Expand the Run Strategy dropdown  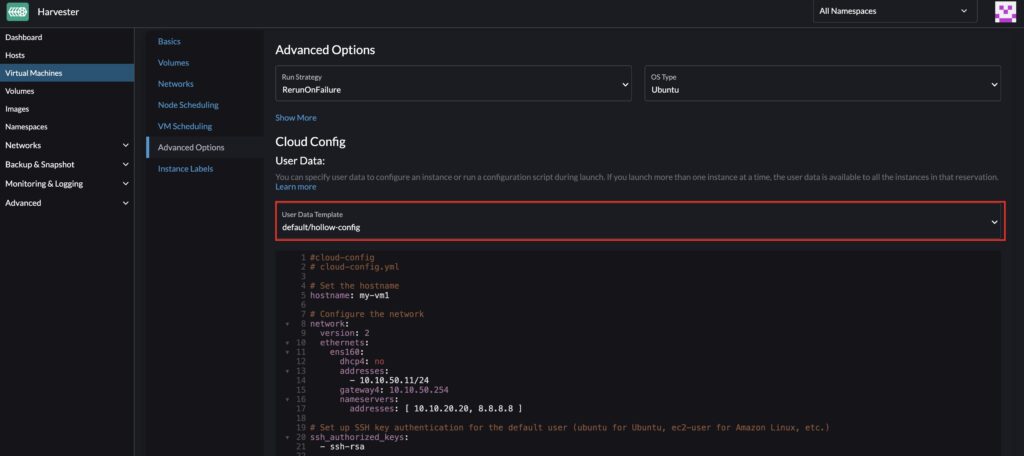tap(453, 84)
